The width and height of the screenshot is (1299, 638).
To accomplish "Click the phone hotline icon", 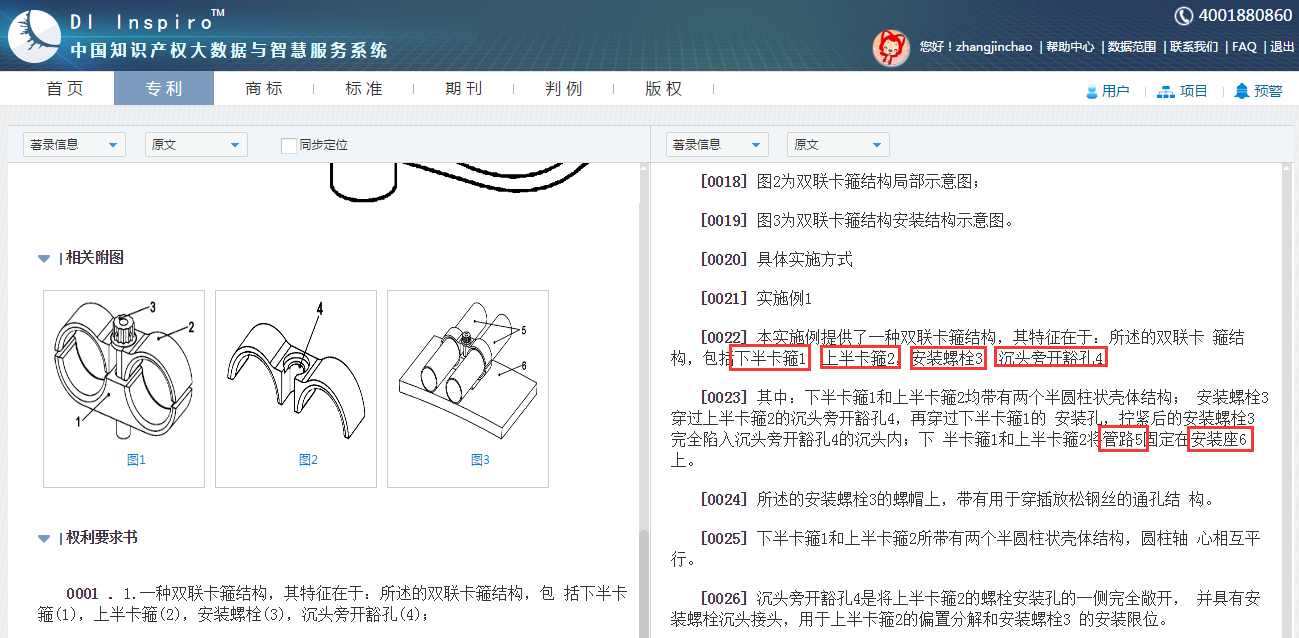I will point(1183,15).
